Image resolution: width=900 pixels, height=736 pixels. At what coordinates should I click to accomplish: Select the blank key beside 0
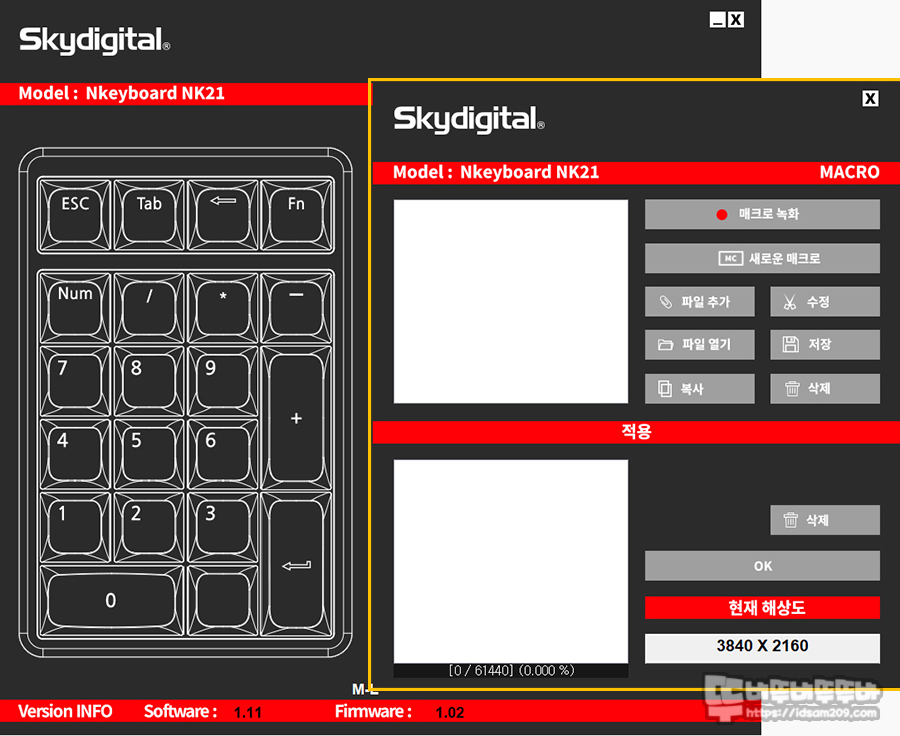(223, 601)
